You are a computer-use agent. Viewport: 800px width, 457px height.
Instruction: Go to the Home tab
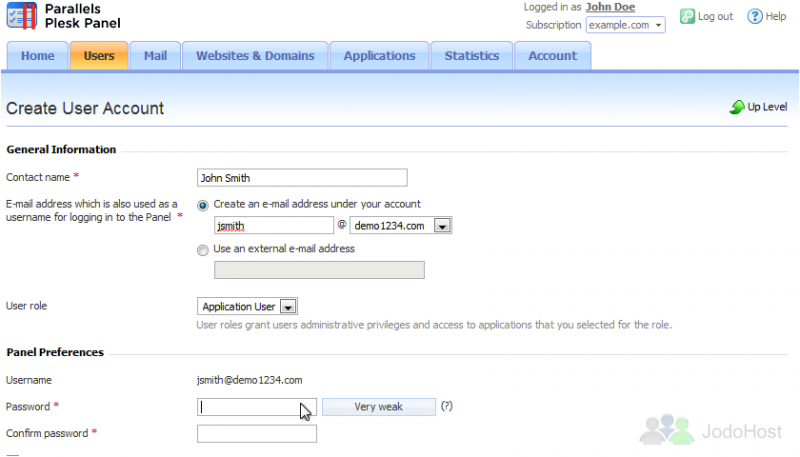coord(38,56)
